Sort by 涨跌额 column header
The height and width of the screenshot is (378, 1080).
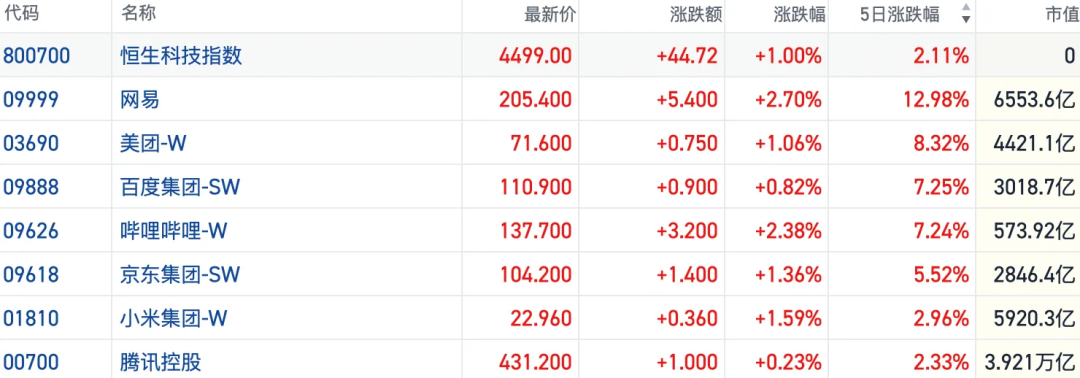(x=696, y=14)
